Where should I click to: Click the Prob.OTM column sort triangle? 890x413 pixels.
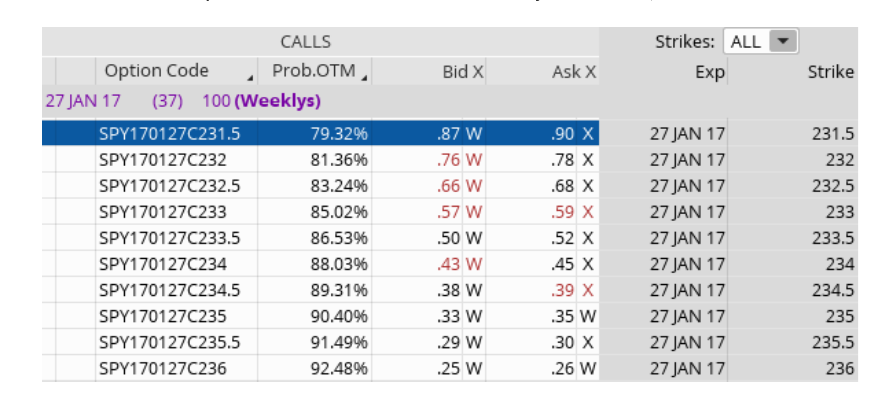365,77
